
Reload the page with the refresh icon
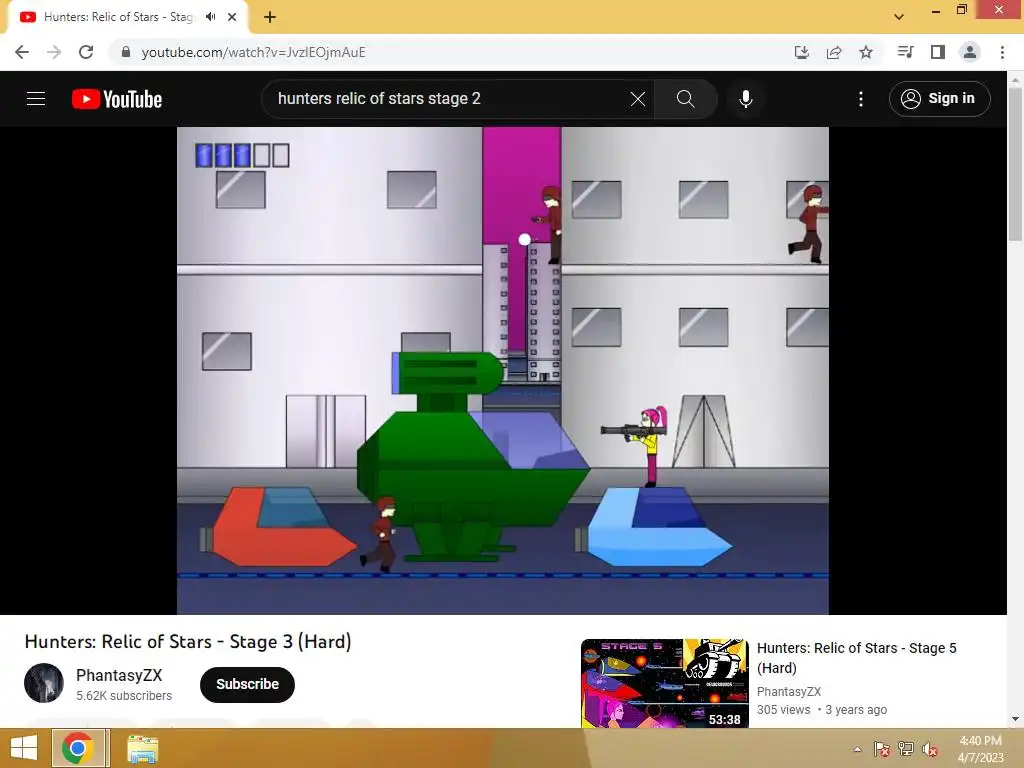tap(86, 52)
